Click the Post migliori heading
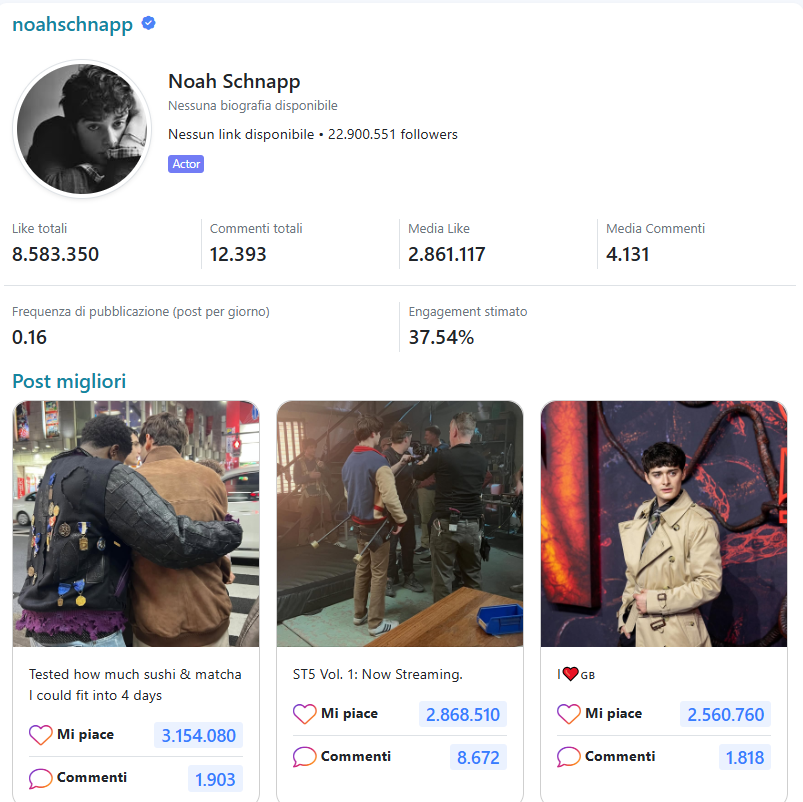 pyautogui.click(x=69, y=381)
